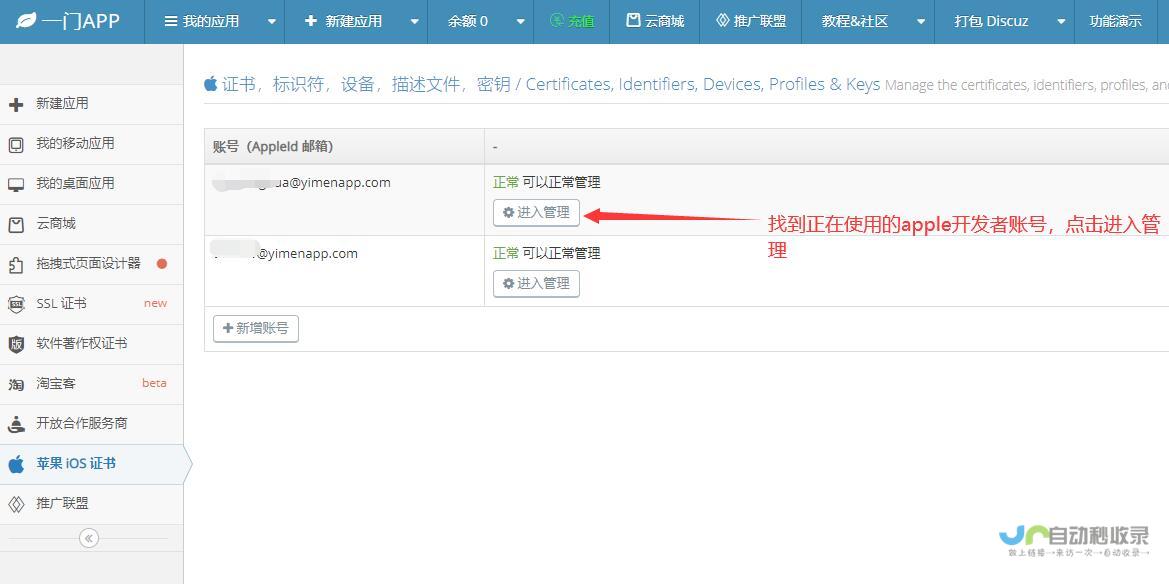
Task: Click 进入管理 for the second yimenapp account
Action: pos(536,283)
